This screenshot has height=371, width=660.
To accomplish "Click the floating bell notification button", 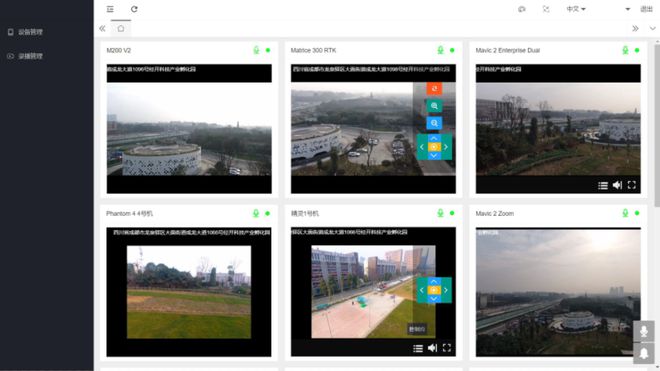I will tap(644, 353).
